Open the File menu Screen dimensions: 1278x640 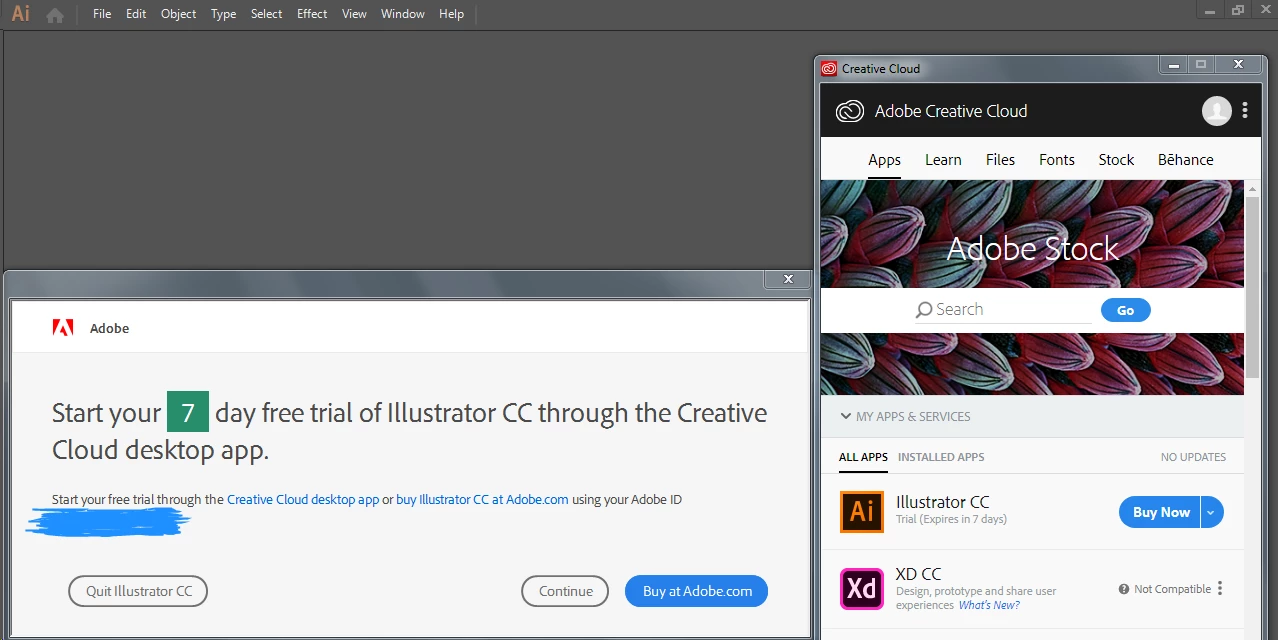point(102,14)
